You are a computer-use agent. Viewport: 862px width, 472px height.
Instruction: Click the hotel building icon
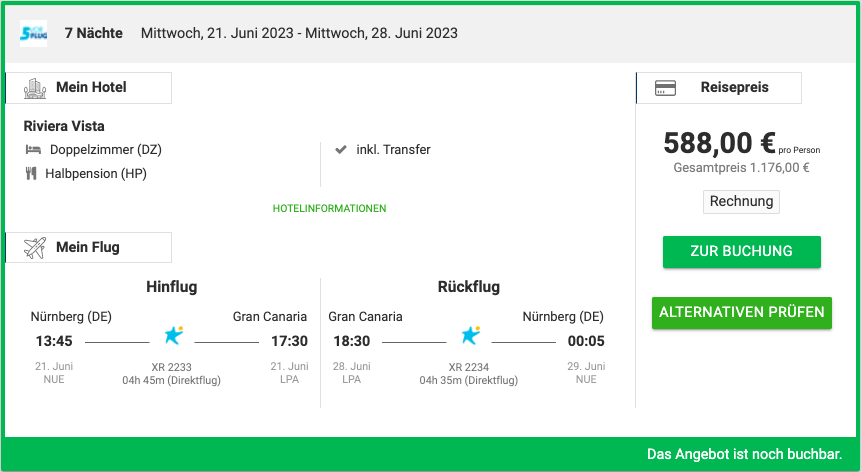click(x=35, y=88)
